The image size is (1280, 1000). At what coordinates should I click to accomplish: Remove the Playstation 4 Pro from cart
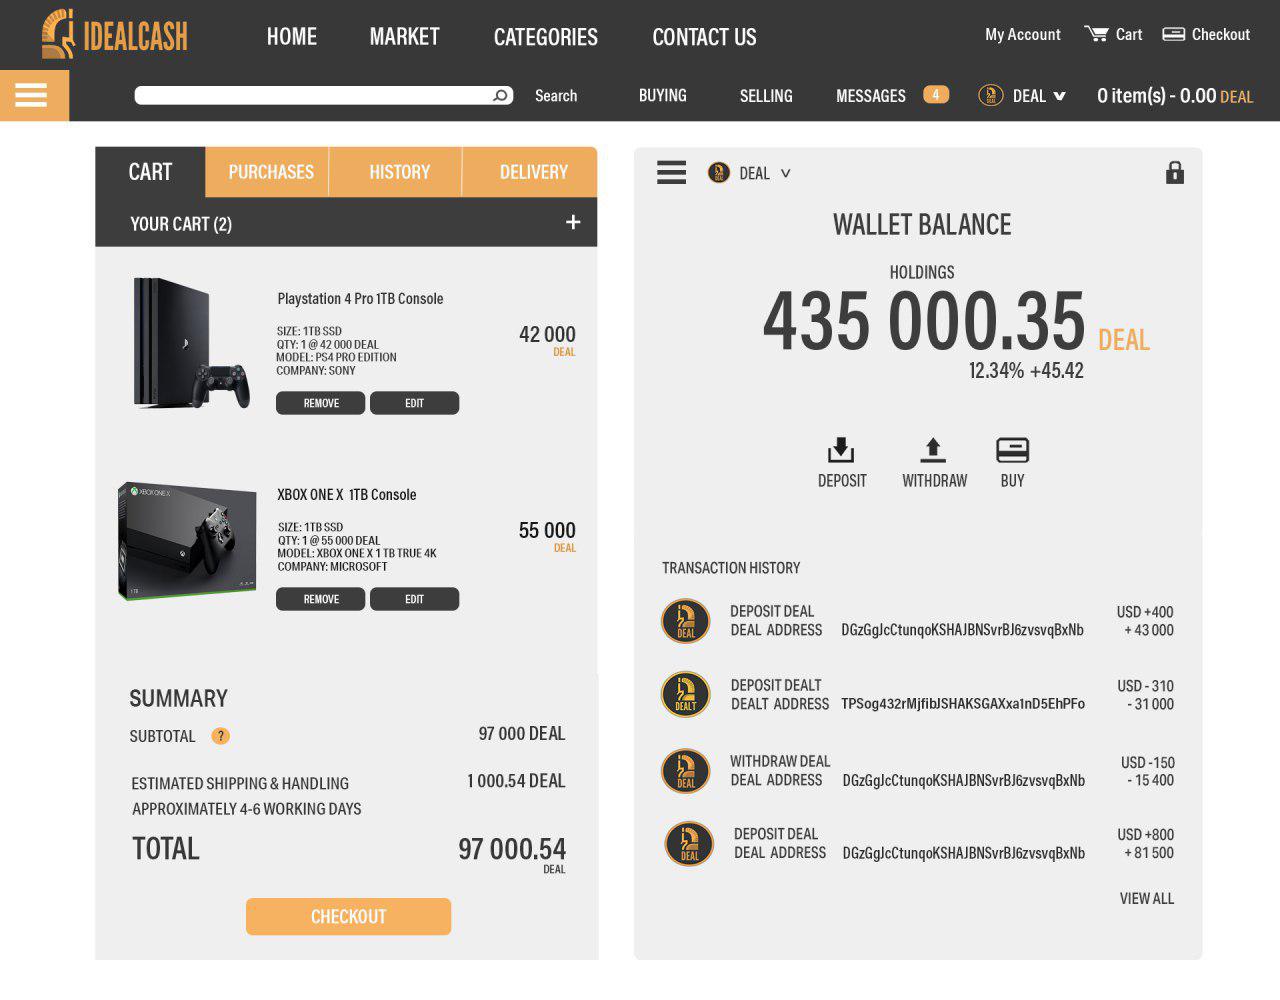point(320,403)
